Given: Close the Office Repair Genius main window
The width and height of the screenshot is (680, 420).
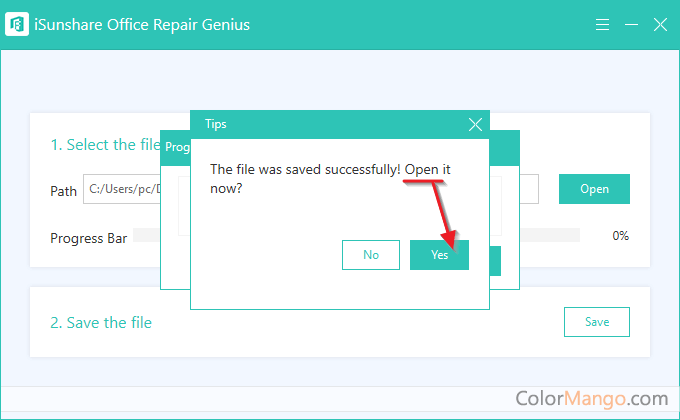Looking at the screenshot, I should point(660,25).
